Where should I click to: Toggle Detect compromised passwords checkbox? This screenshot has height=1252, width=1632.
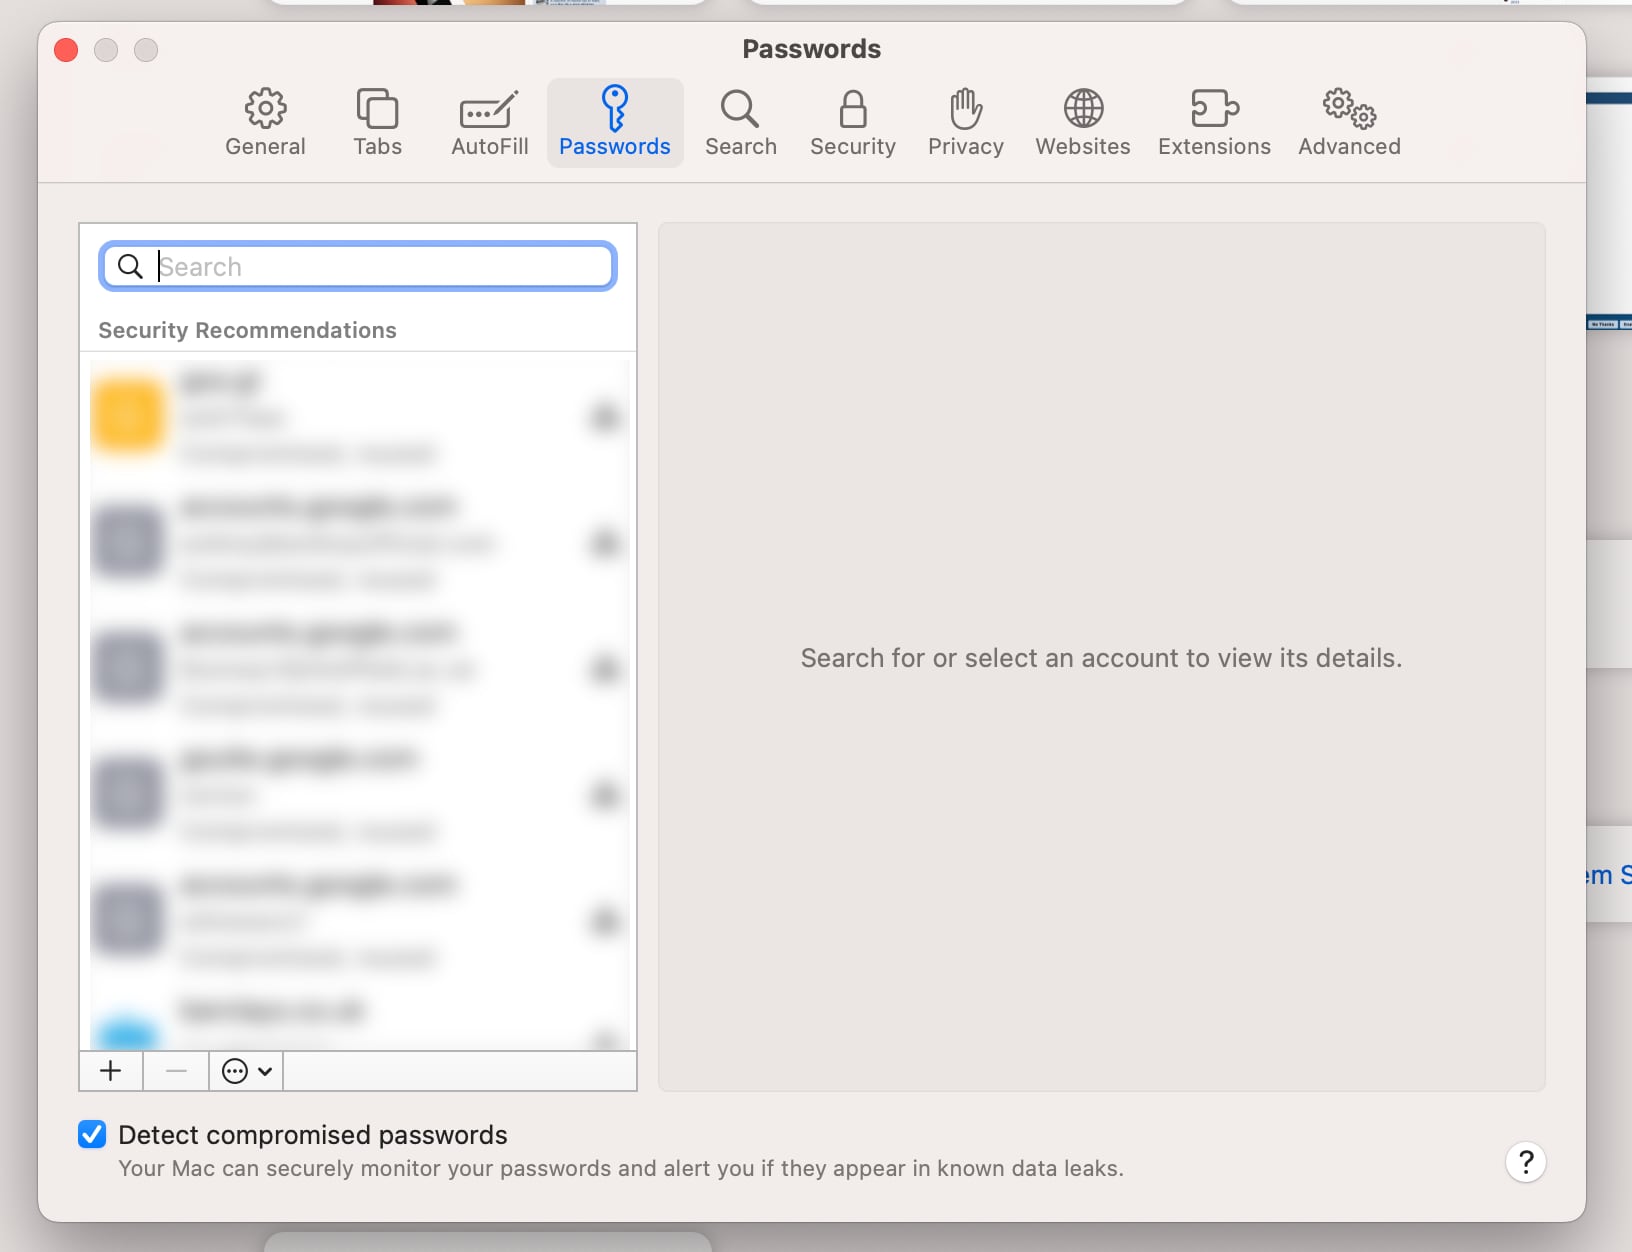click(x=92, y=1134)
